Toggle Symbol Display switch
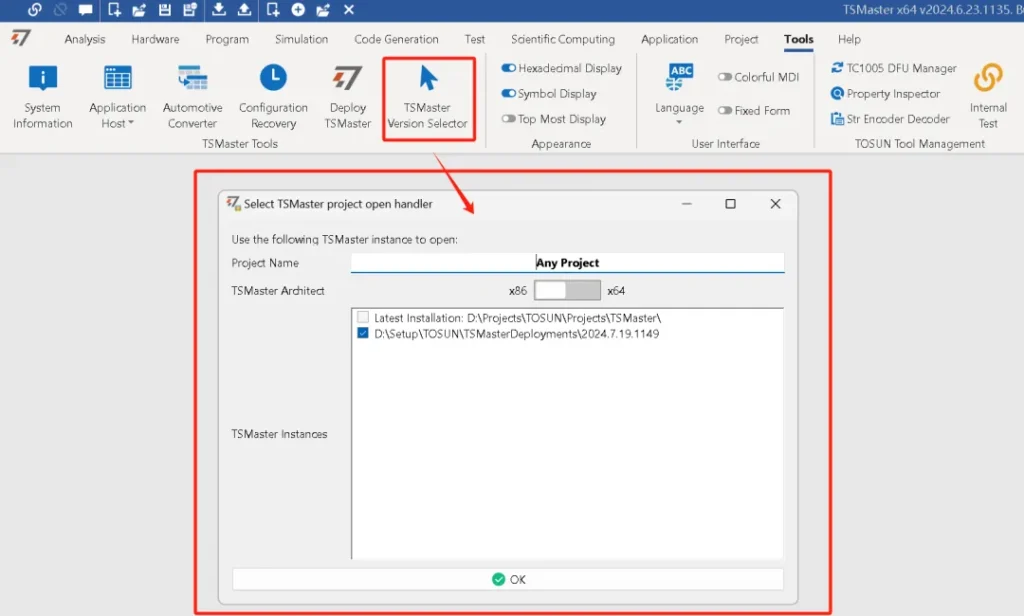This screenshot has width=1024, height=616. [x=509, y=94]
